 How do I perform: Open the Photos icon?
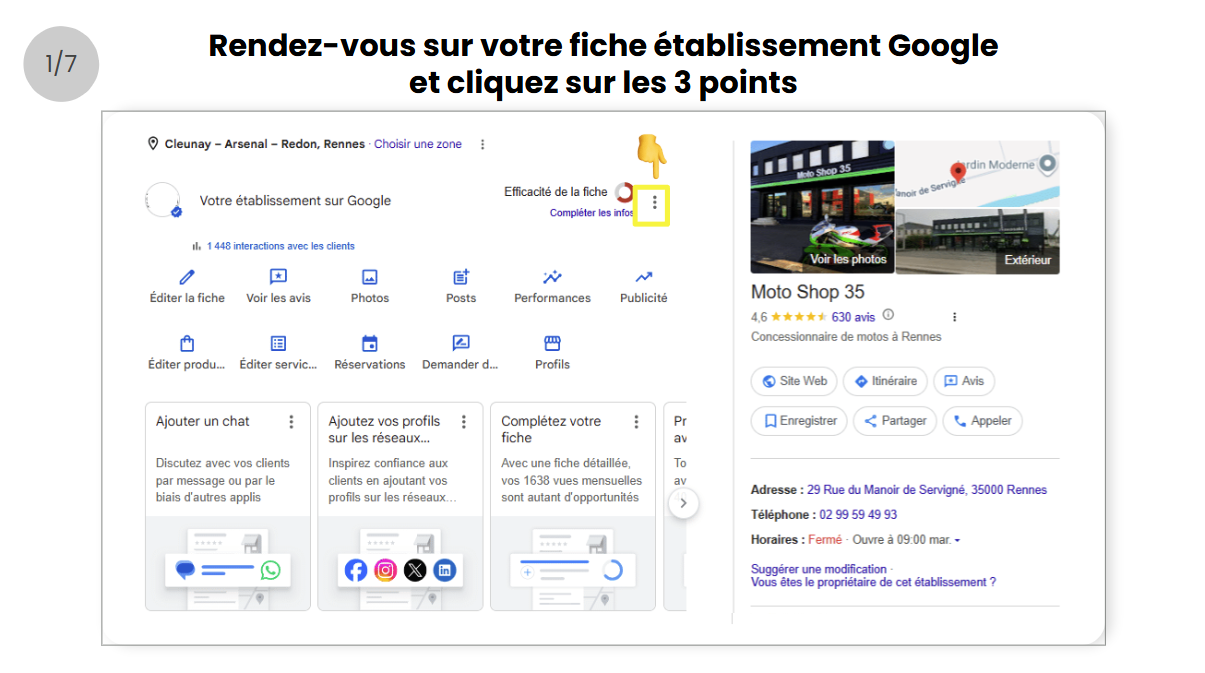[x=370, y=277]
